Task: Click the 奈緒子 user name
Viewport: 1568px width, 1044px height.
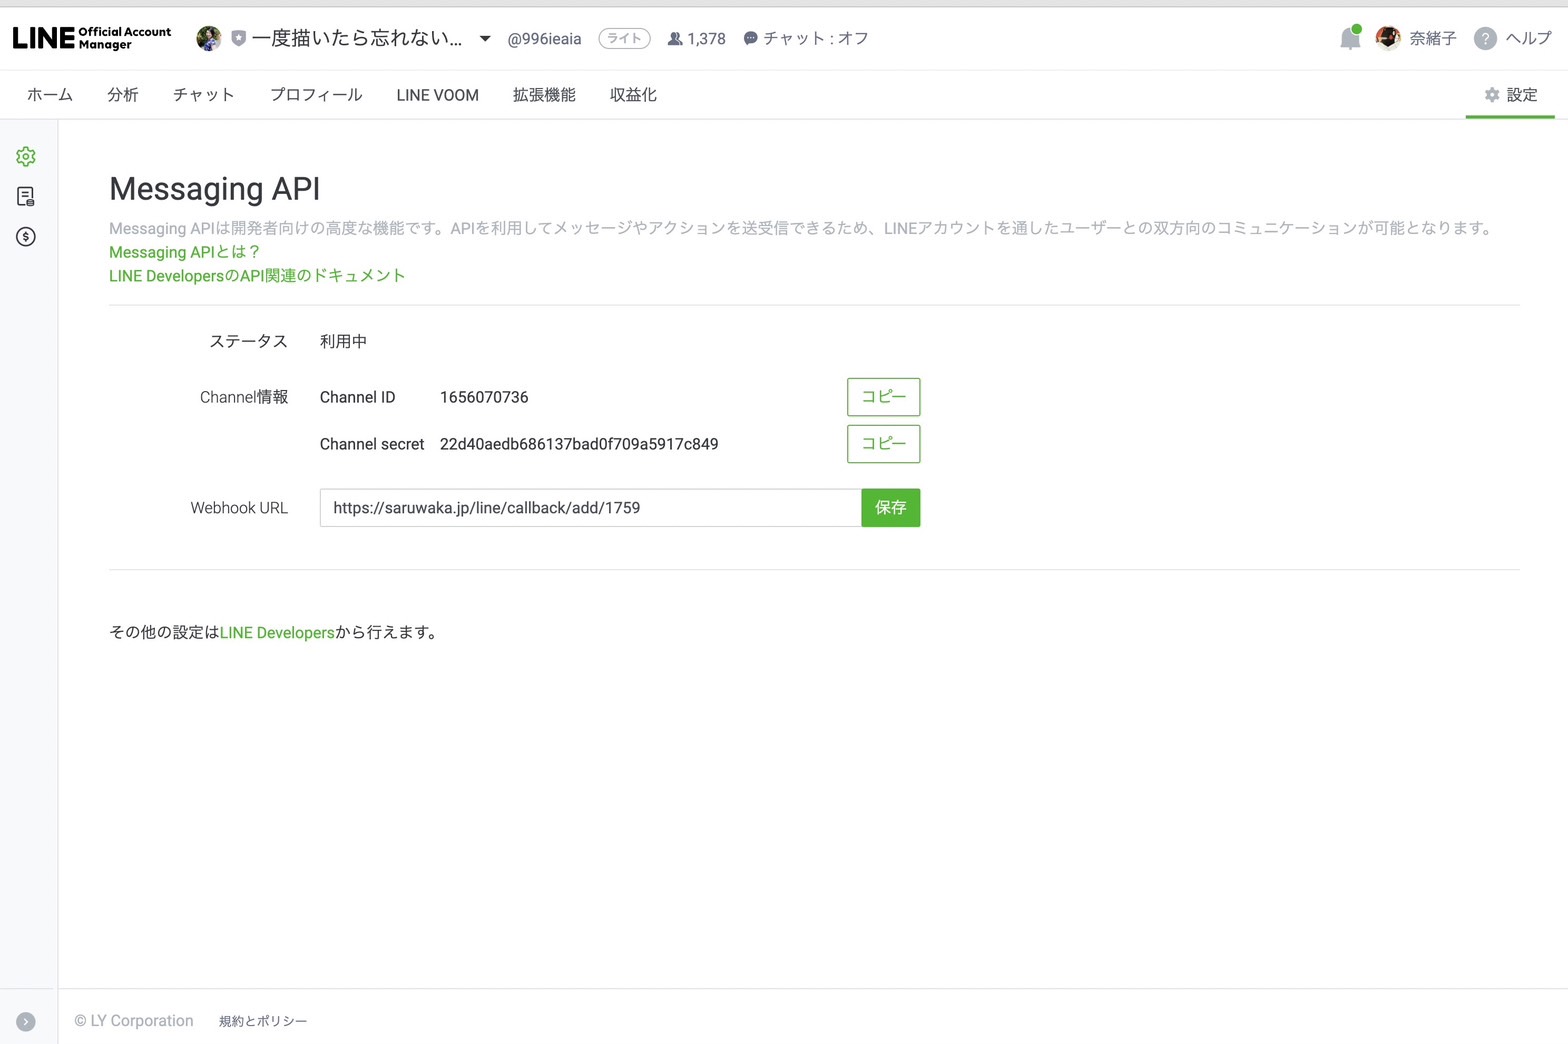Action: click(1433, 38)
